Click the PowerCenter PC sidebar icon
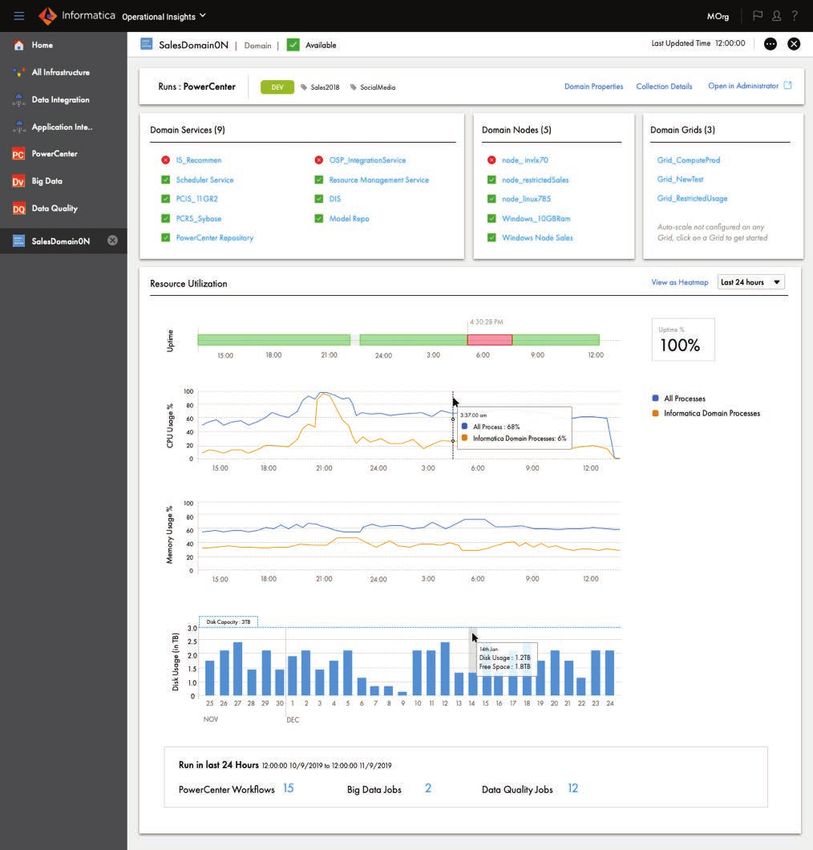The height and width of the screenshot is (850, 813). (x=18, y=154)
